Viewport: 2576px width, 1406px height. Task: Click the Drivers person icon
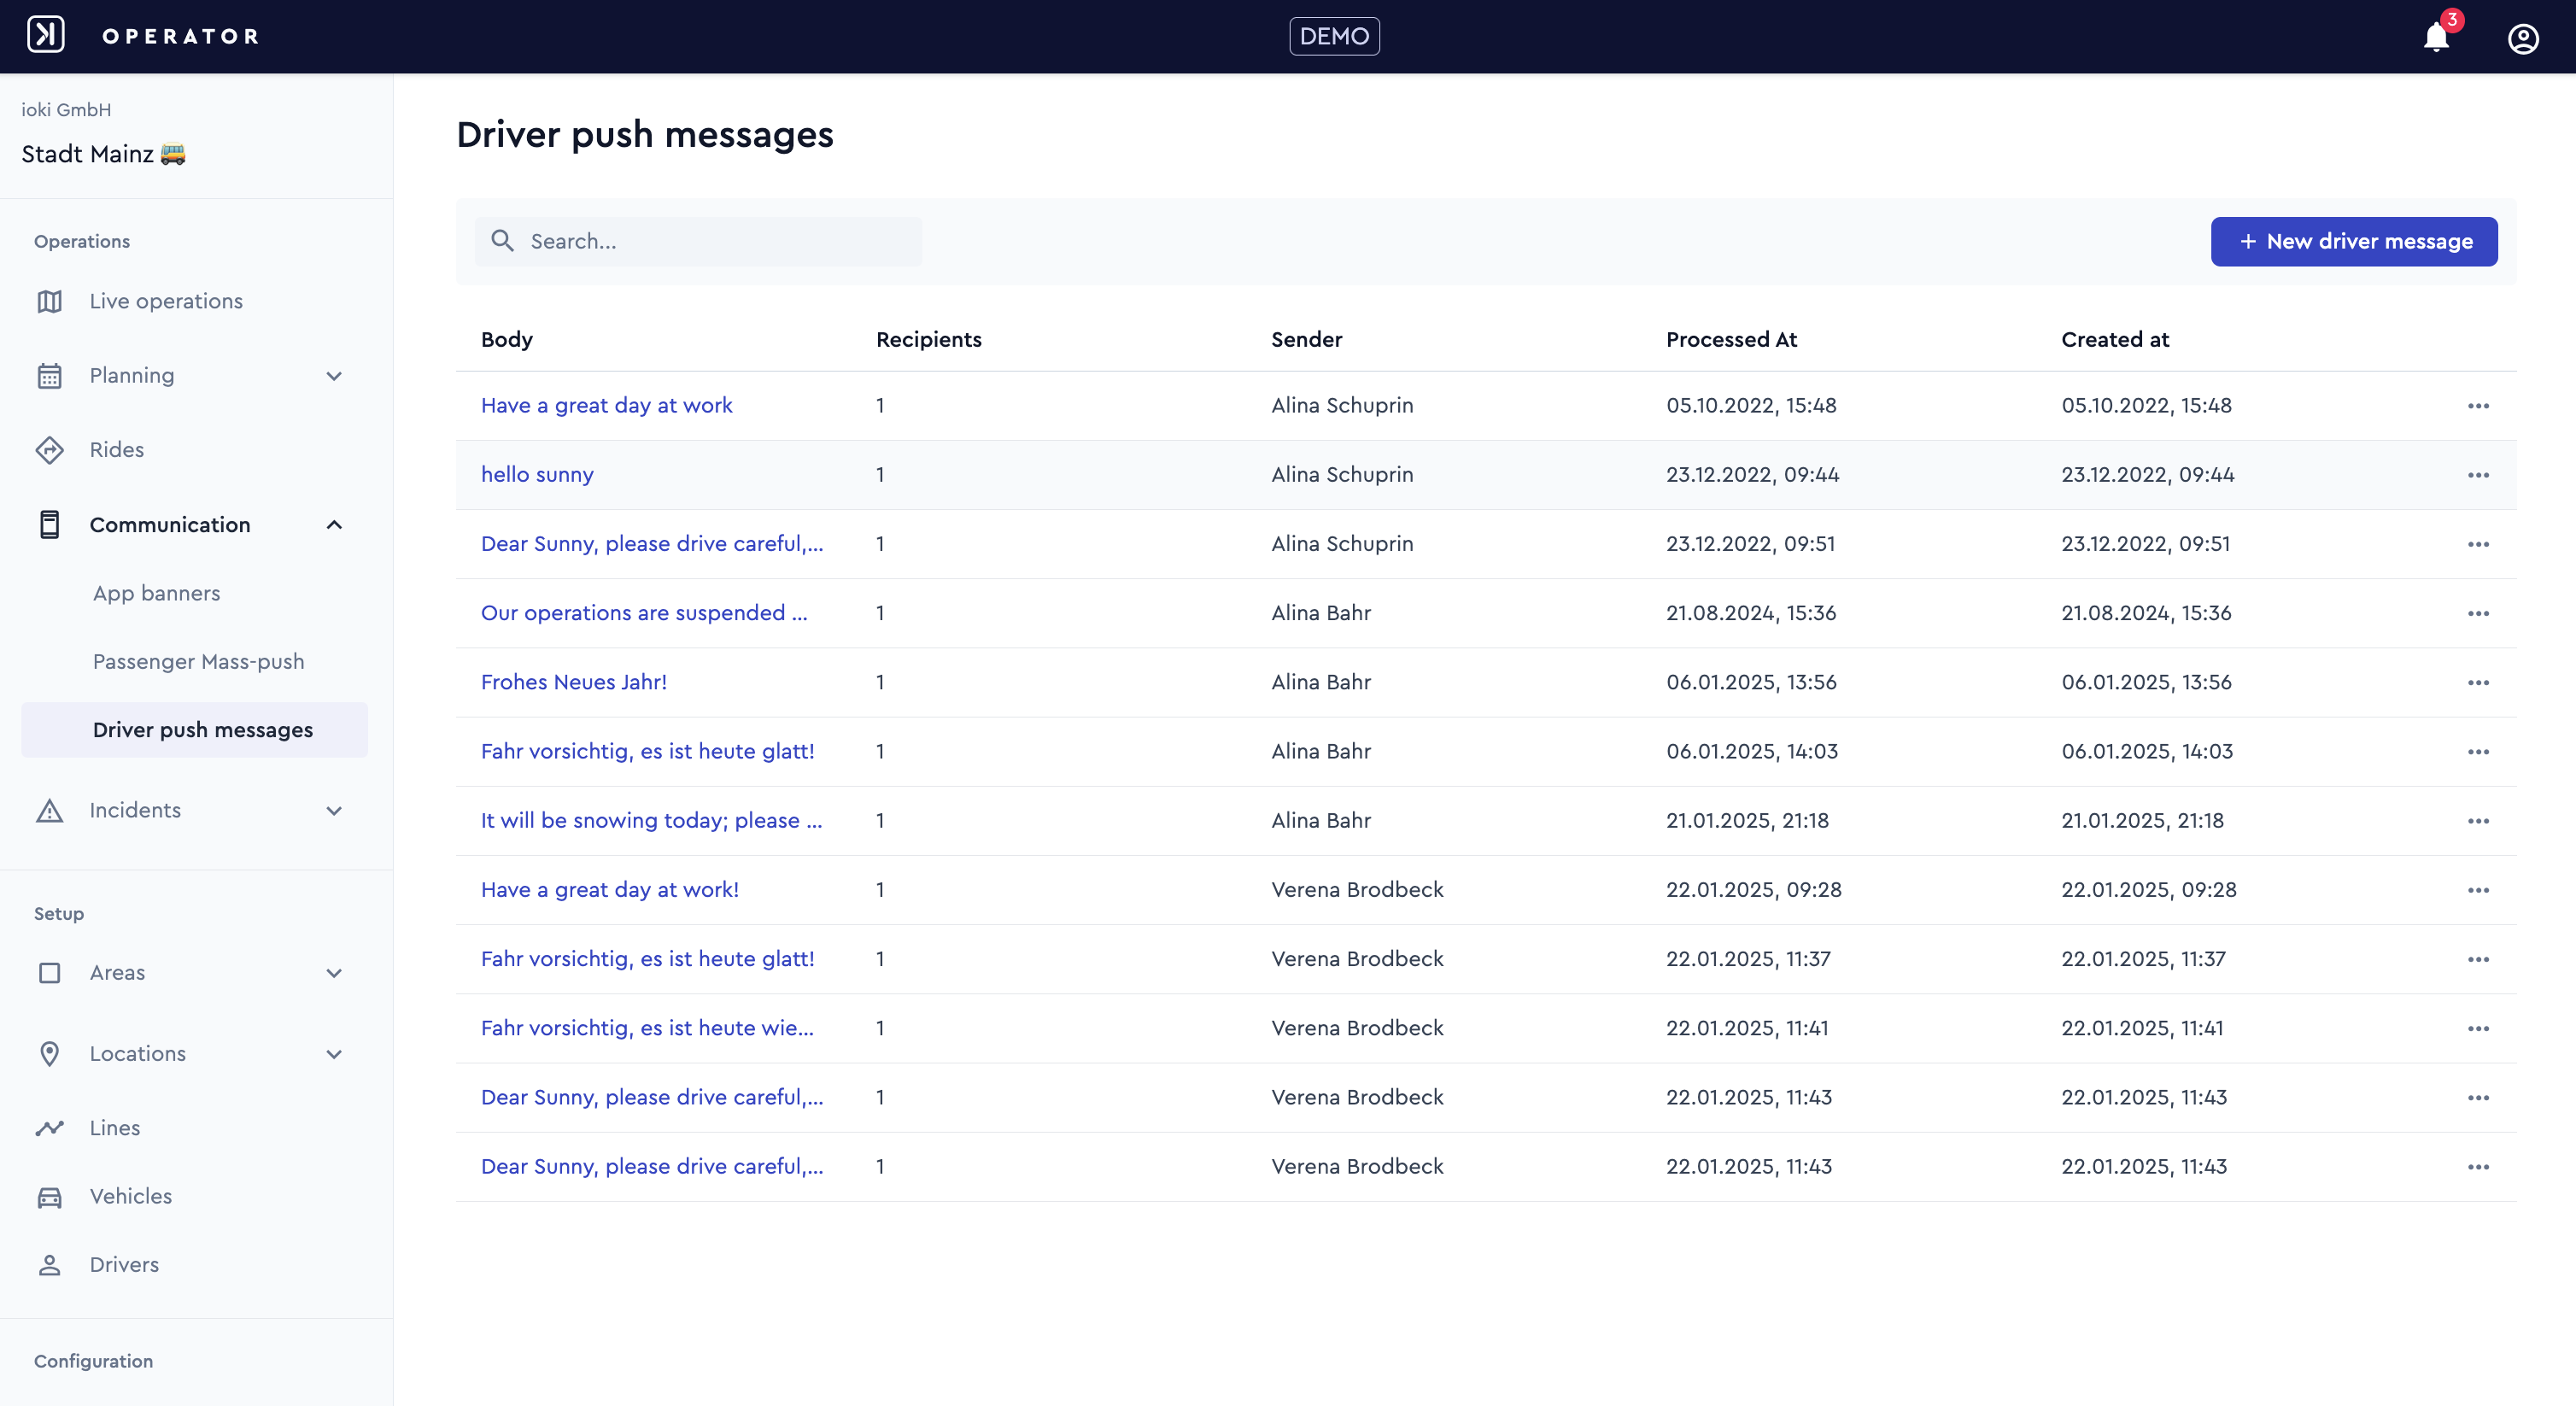click(49, 1265)
